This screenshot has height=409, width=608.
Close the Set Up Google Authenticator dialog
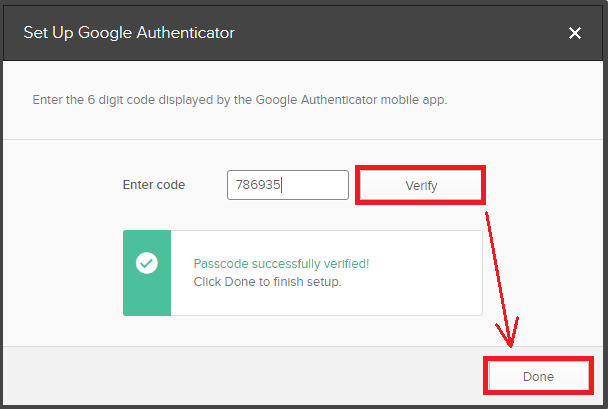(x=575, y=33)
